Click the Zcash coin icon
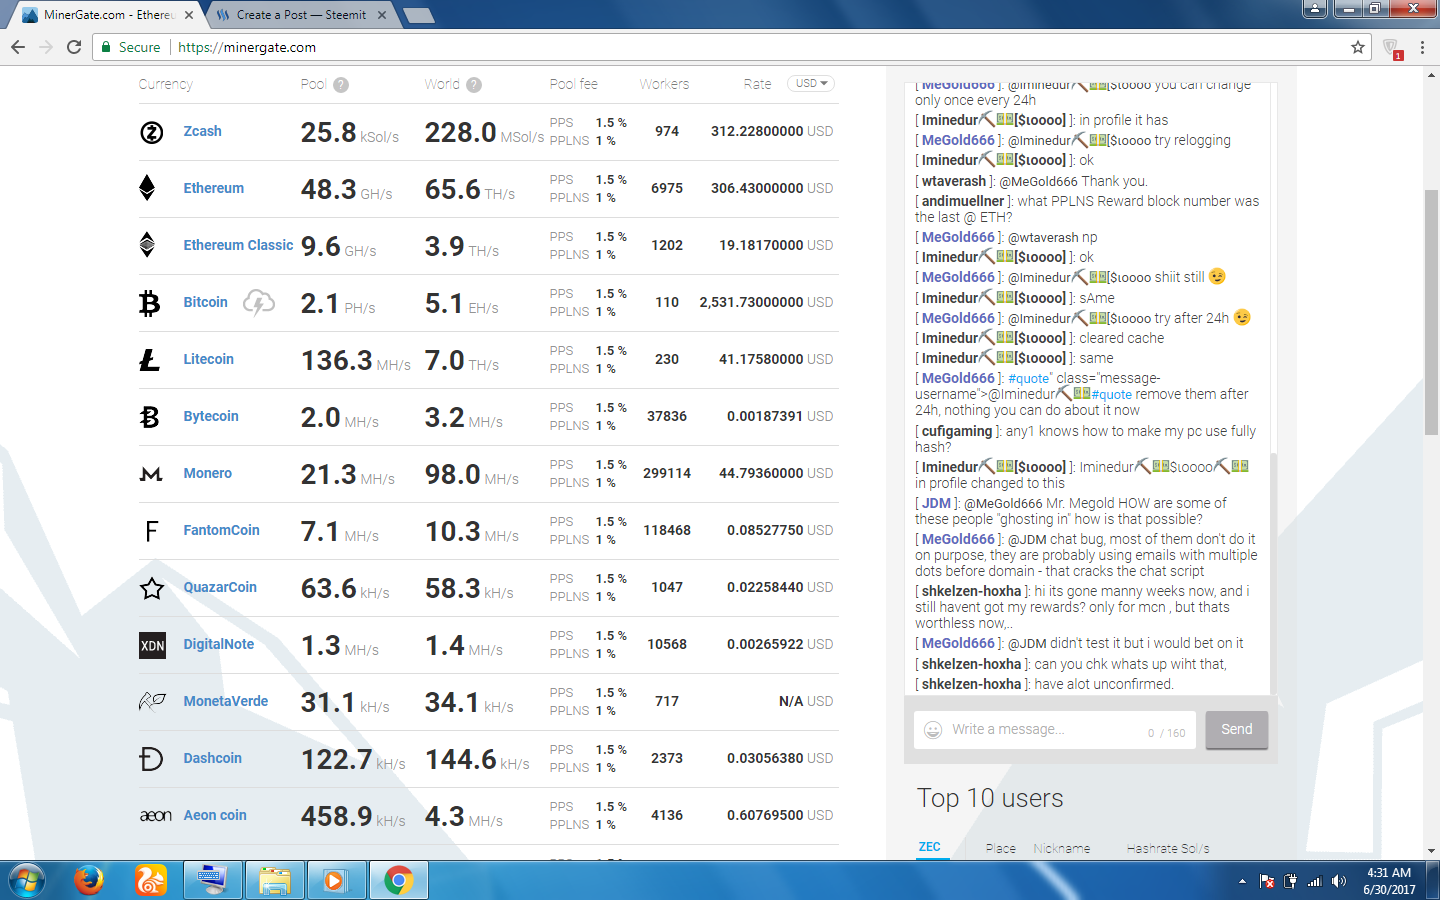1440x900 pixels. point(152,132)
